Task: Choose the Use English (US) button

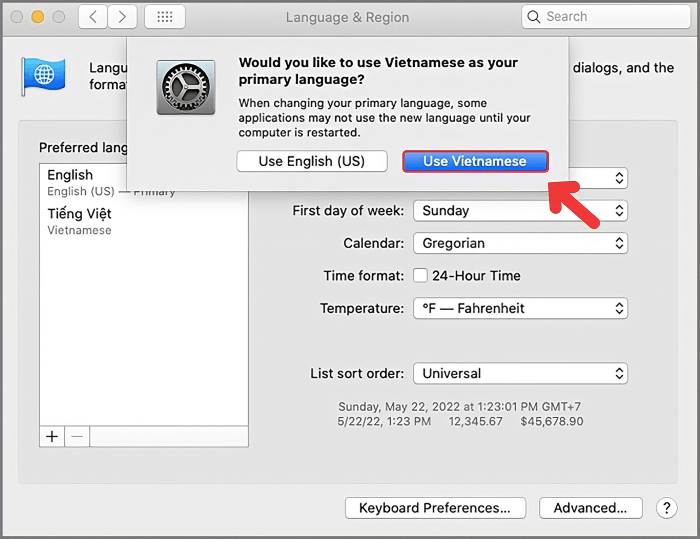Action: tap(312, 161)
